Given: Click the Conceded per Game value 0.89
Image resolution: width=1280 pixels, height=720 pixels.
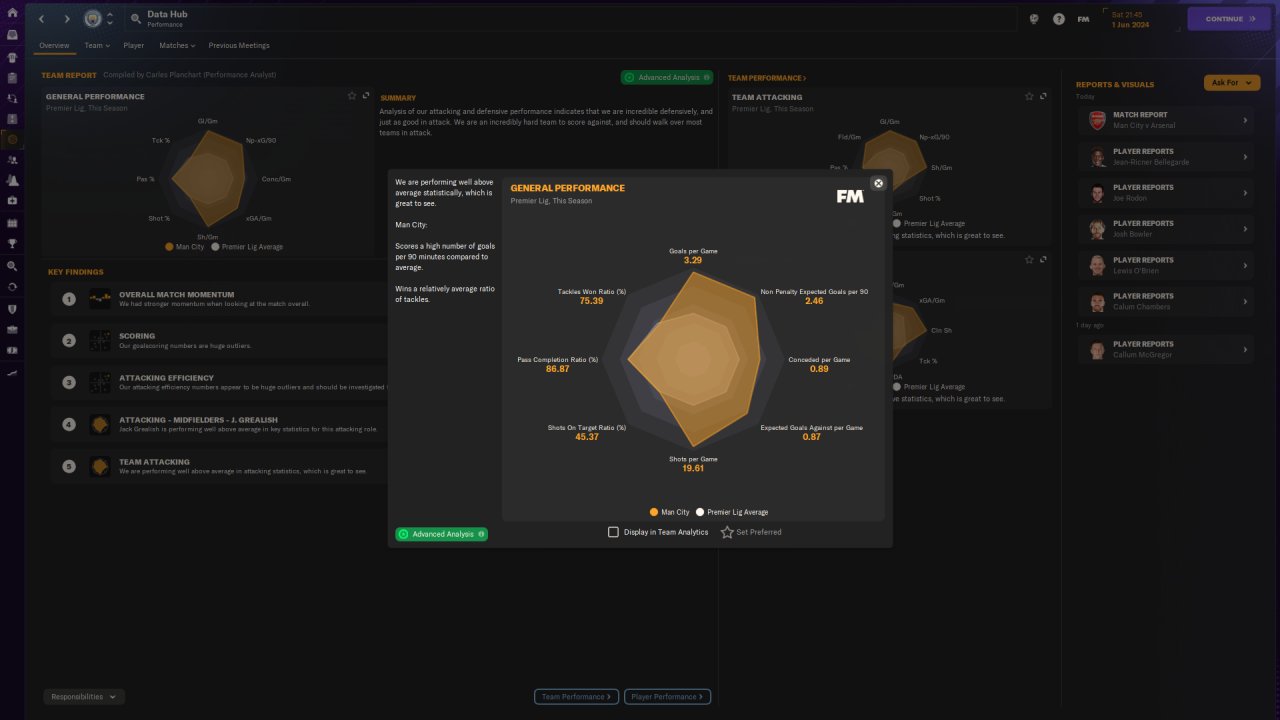Looking at the screenshot, I should coord(819,369).
